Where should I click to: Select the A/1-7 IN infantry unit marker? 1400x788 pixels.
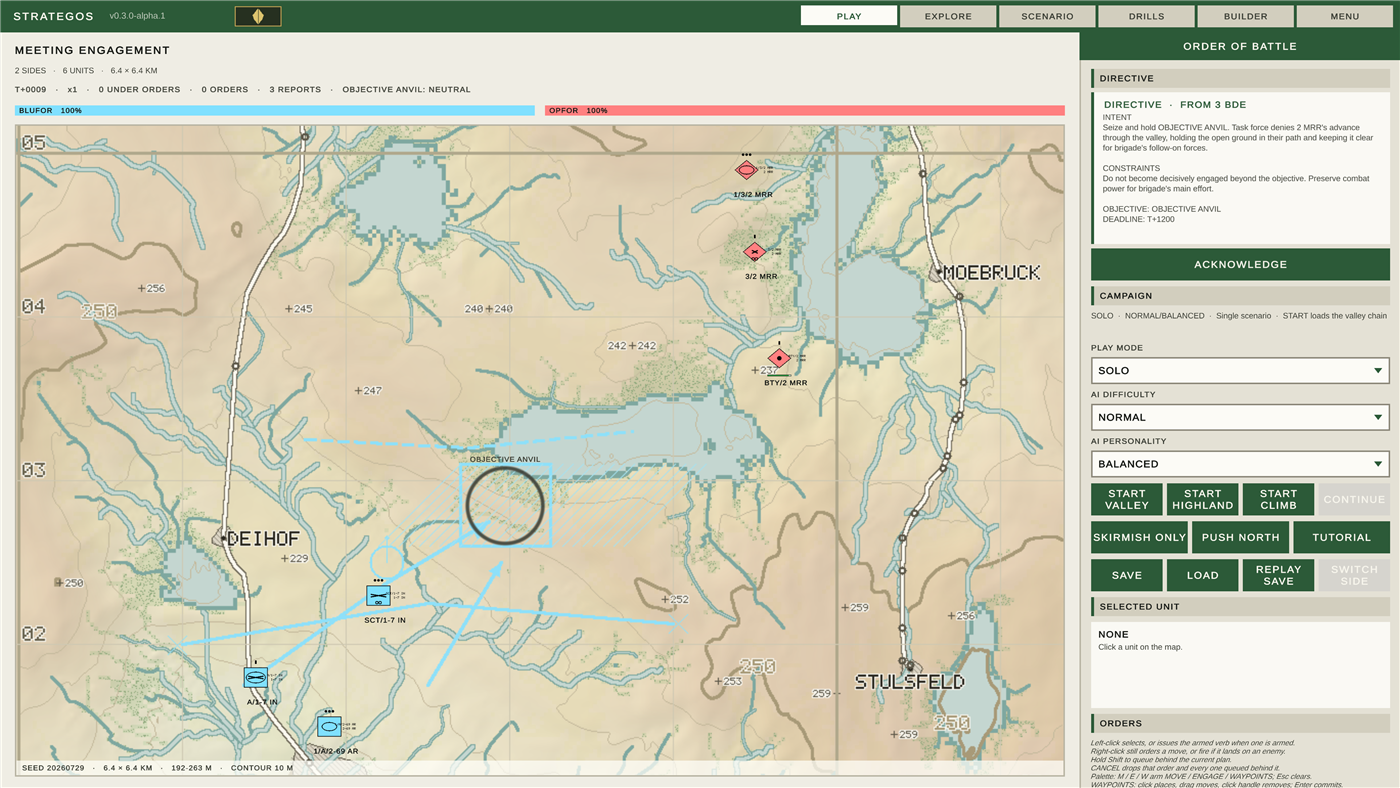point(256,677)
